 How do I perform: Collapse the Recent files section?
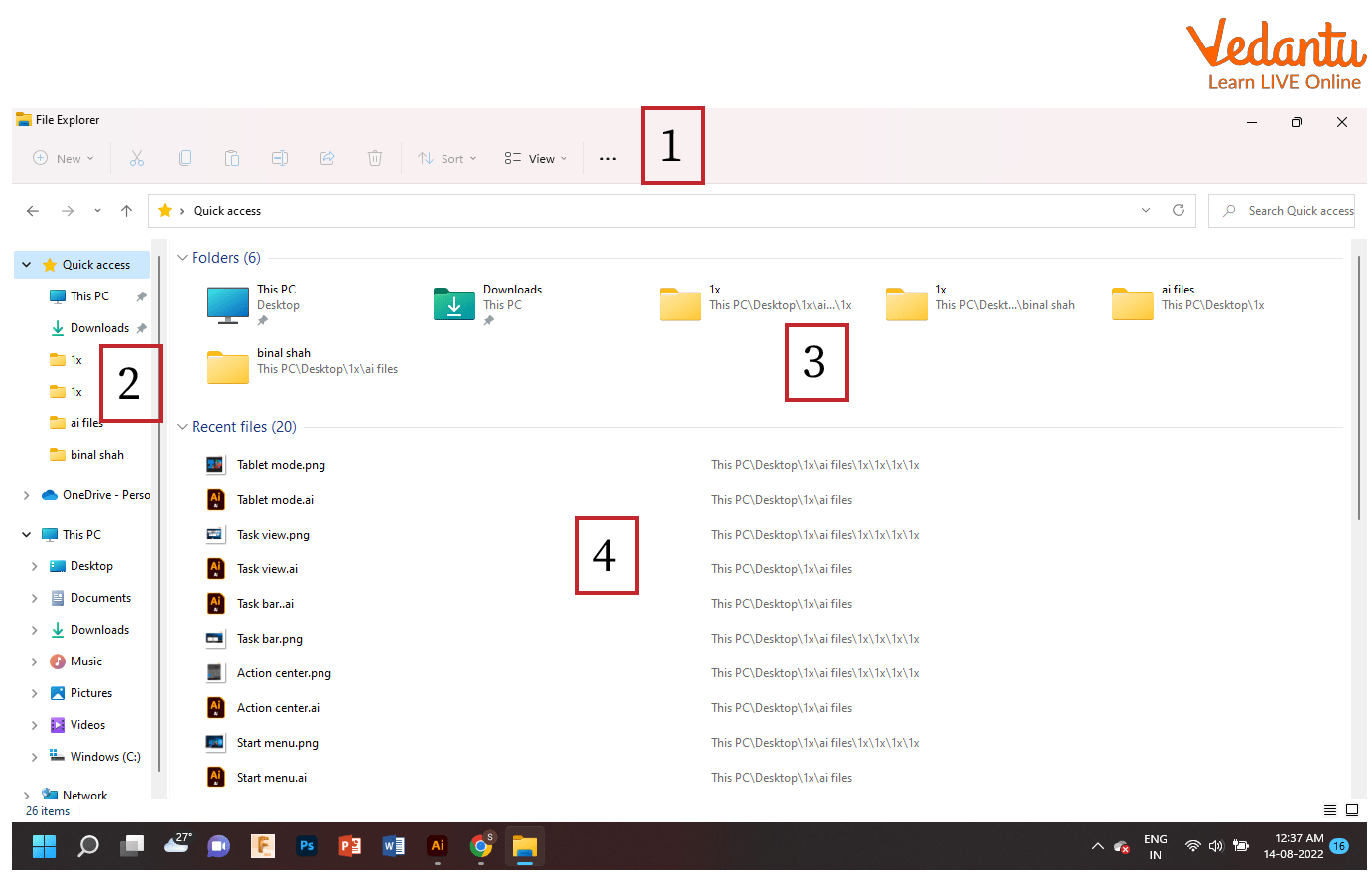pos(182,427)
